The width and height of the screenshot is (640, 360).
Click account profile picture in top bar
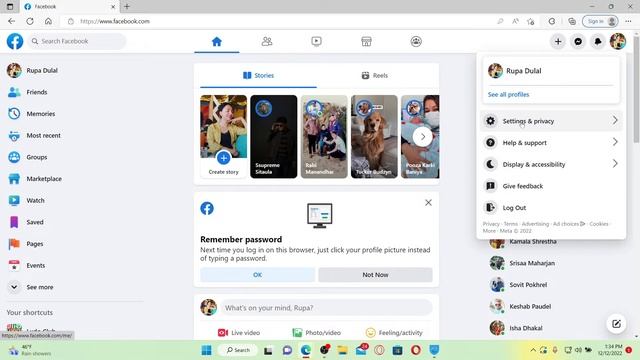click(x=618, y=41)
